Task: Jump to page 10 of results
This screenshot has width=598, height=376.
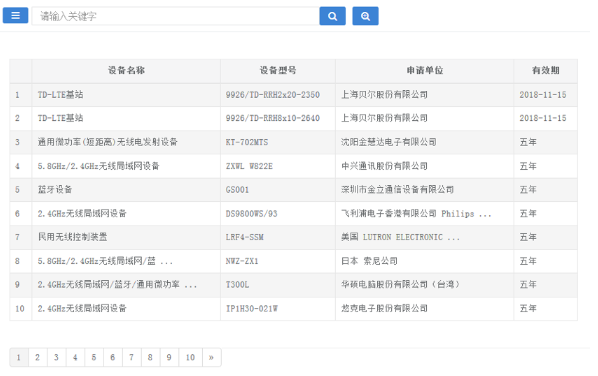Action: point(190,357)
